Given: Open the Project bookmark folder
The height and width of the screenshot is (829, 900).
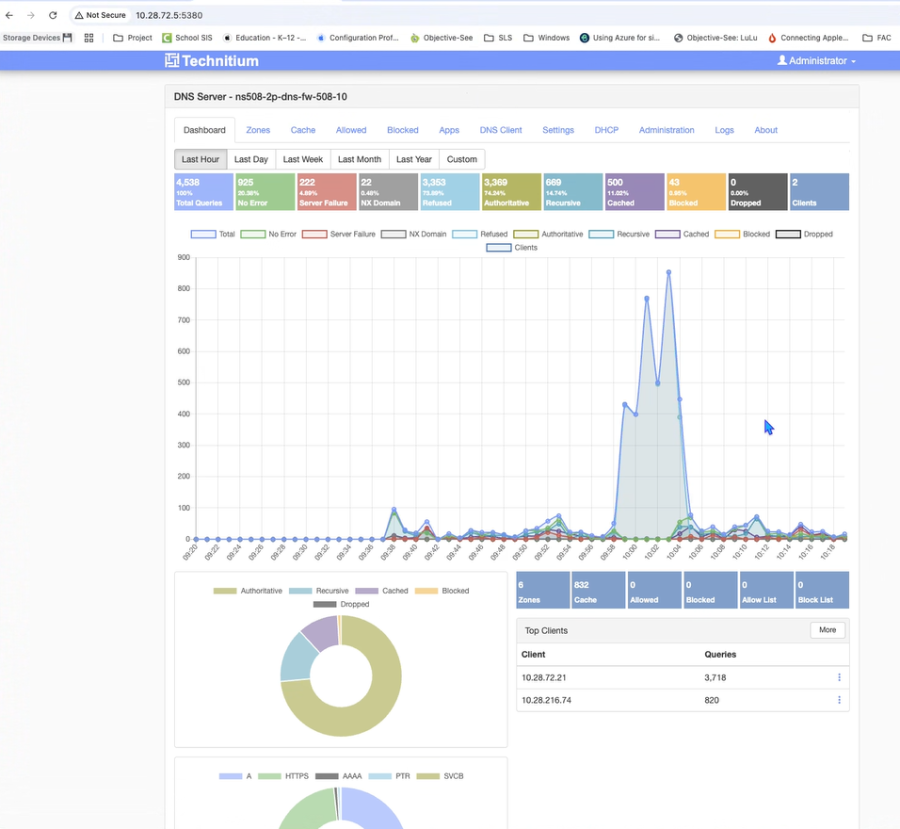Looking at the screenshot, I should coord(132,38).
